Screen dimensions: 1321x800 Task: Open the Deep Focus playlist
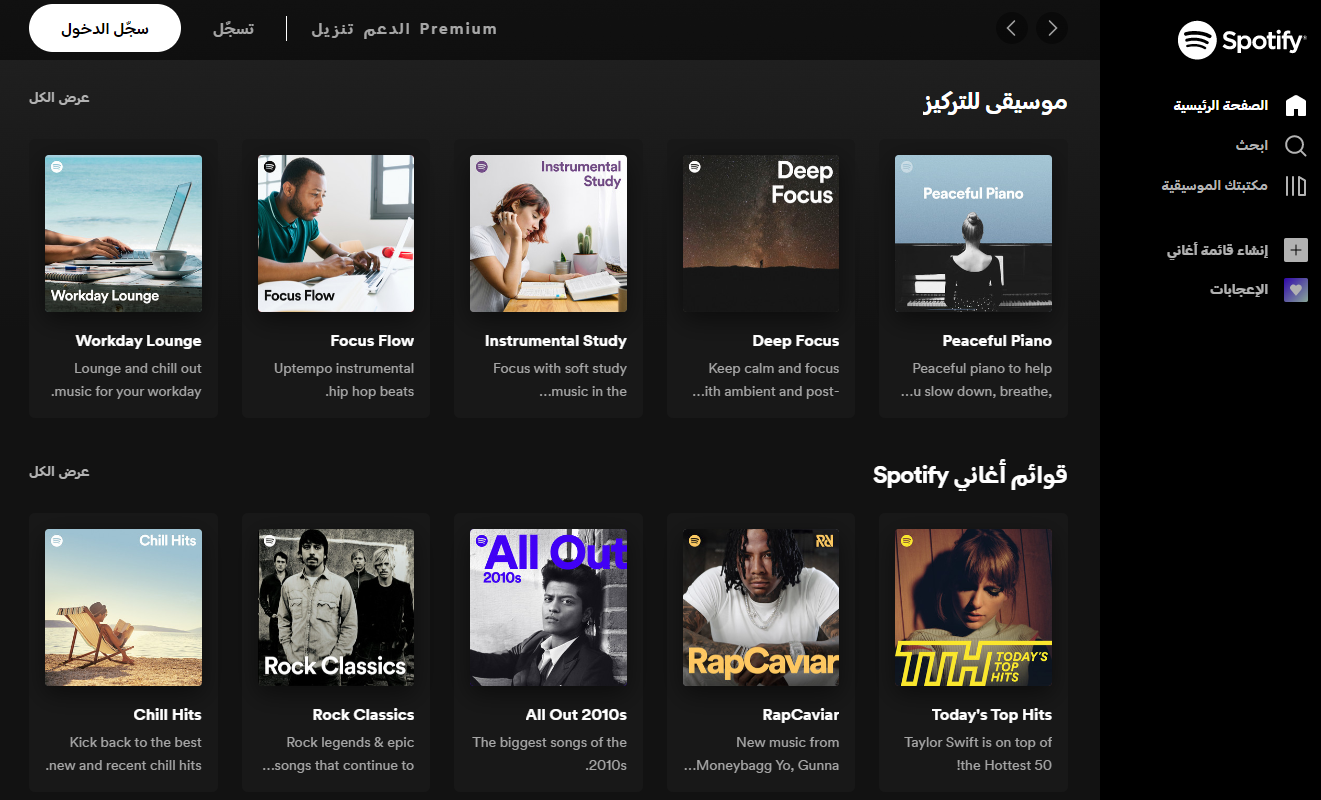point(760,233)
